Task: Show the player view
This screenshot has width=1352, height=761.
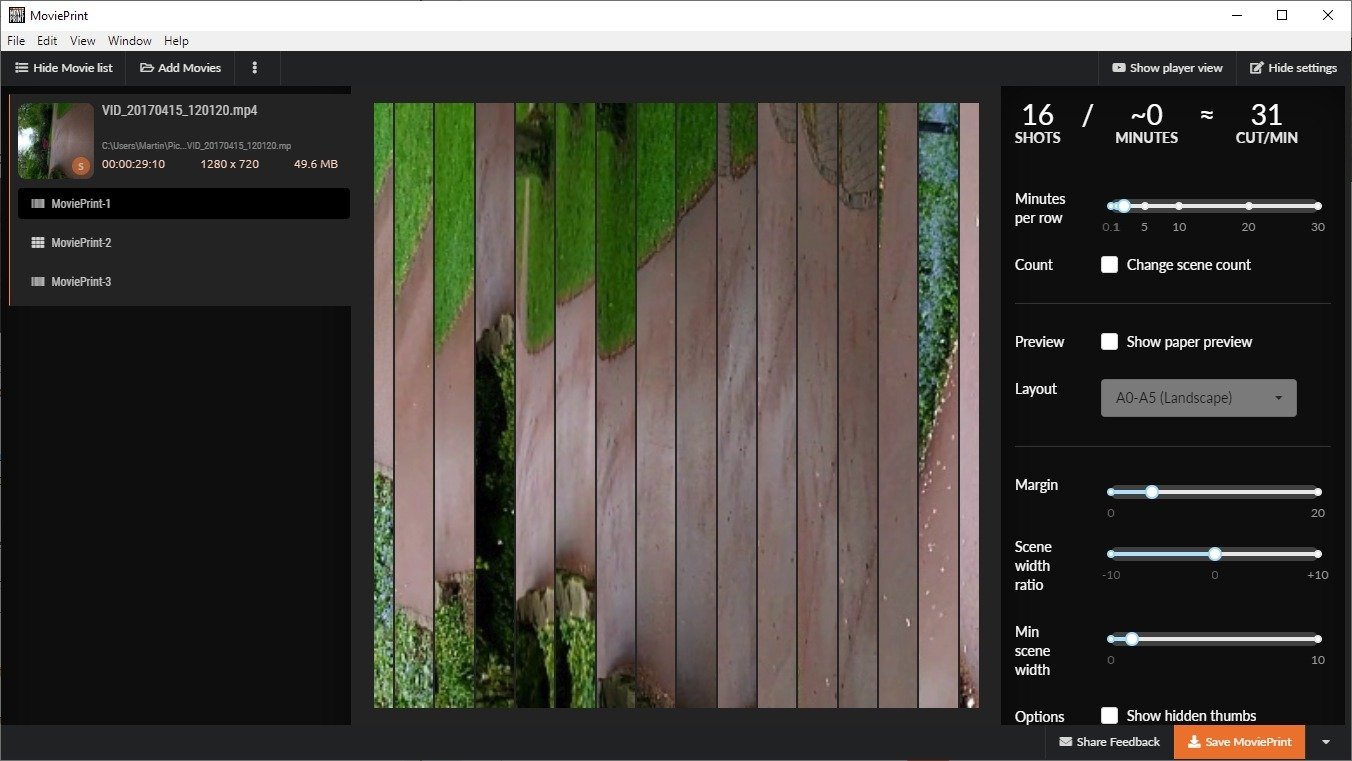Action: click(x=1167, y=68)
